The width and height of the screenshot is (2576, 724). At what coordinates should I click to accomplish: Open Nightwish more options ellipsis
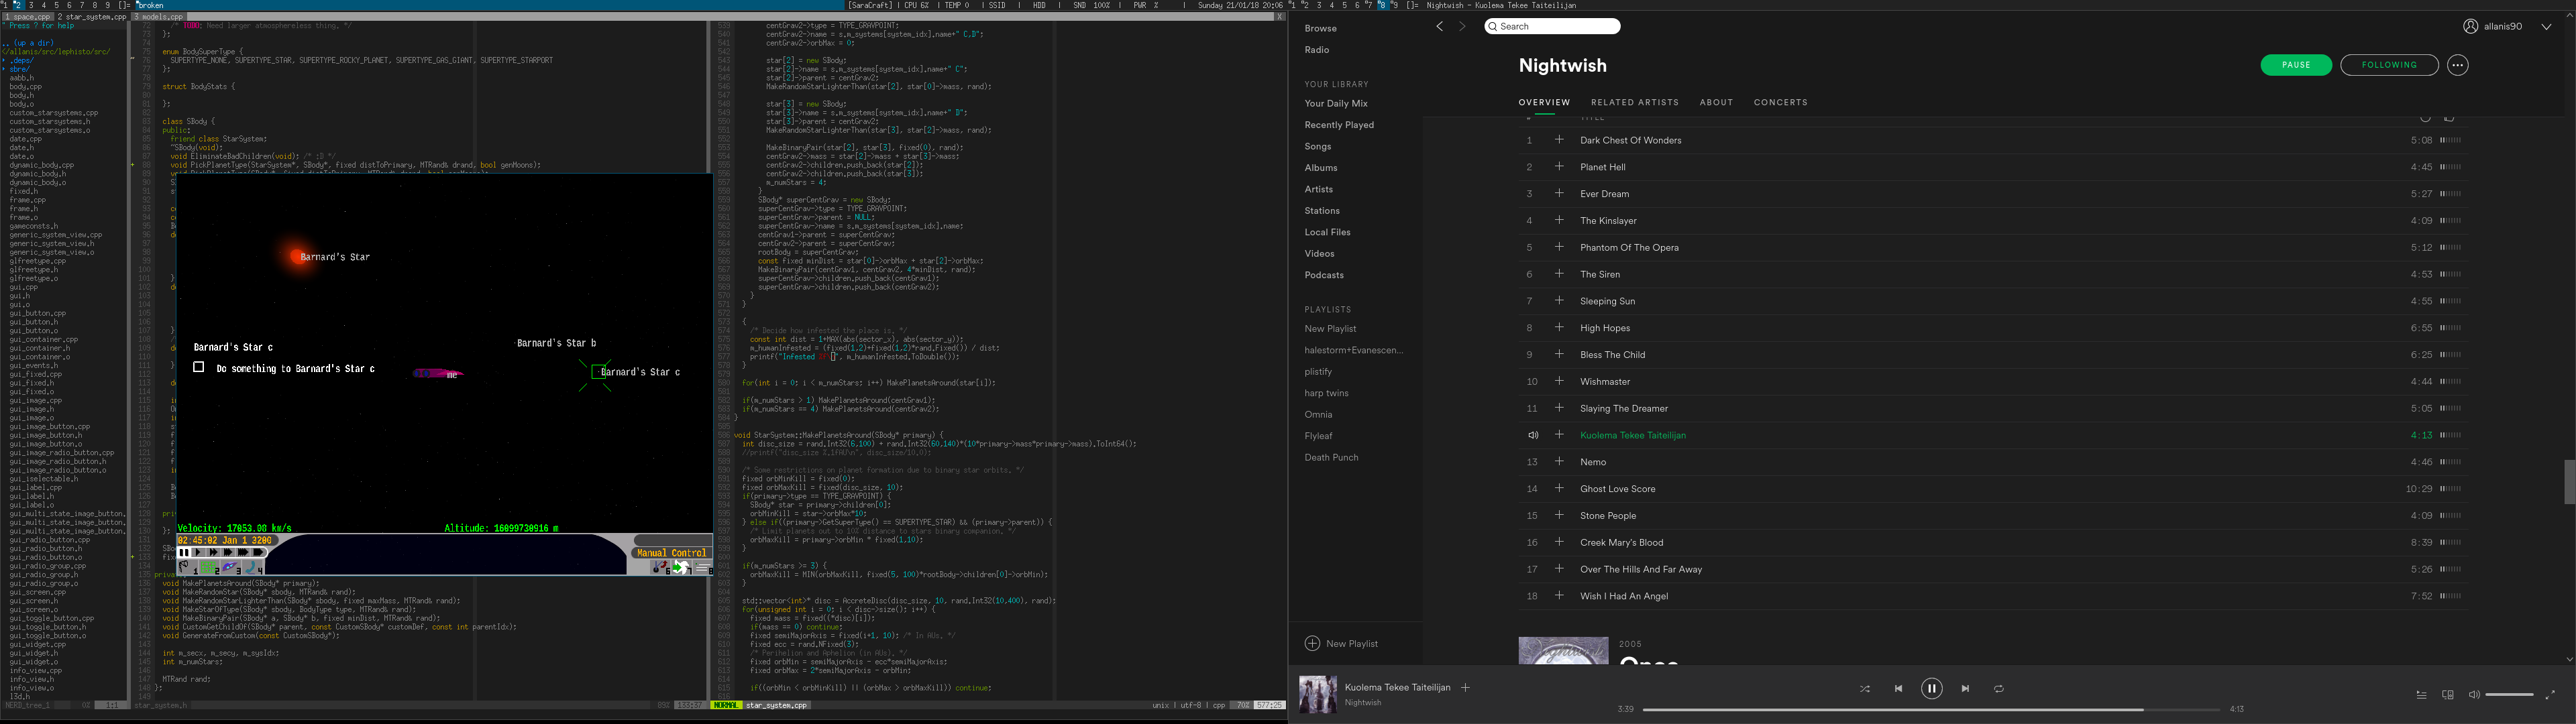click(x=2457, y=65)
